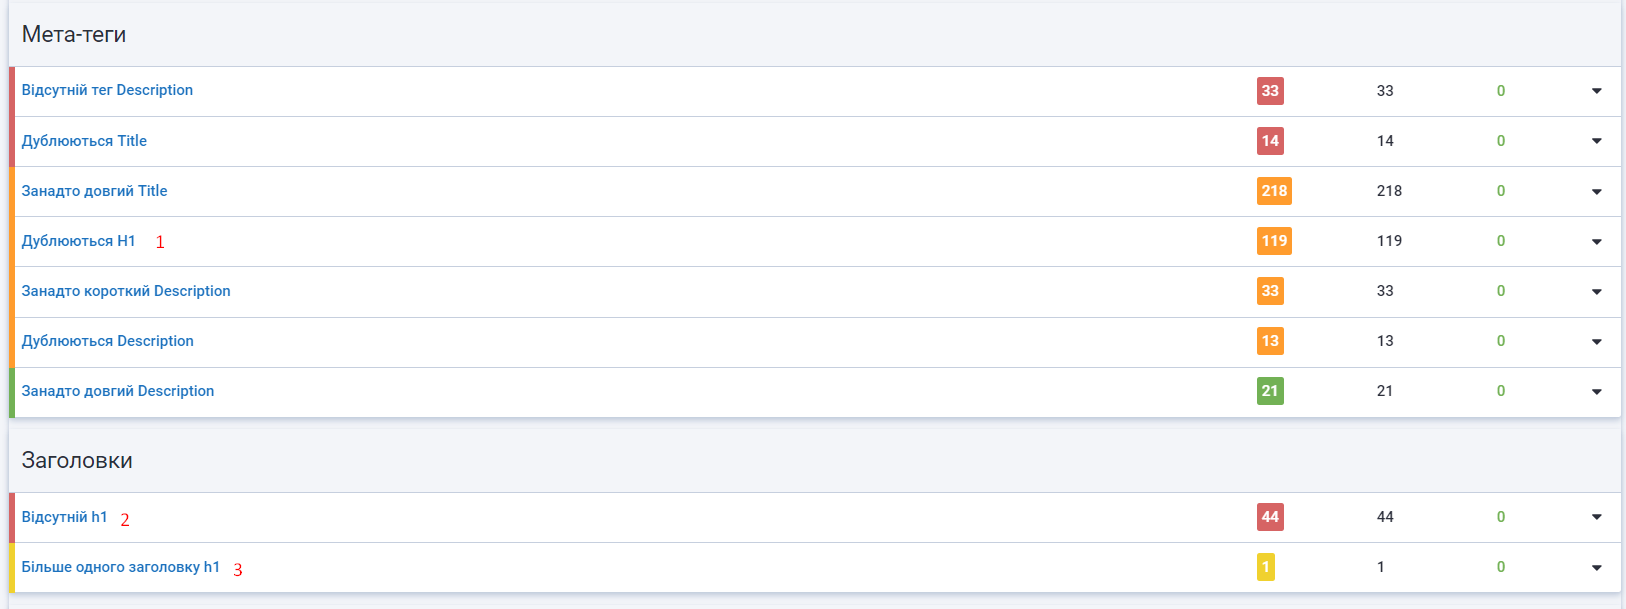Expand the Дублюються Description row arrow
1626x609 pixels.
(x=1596, y=341)
